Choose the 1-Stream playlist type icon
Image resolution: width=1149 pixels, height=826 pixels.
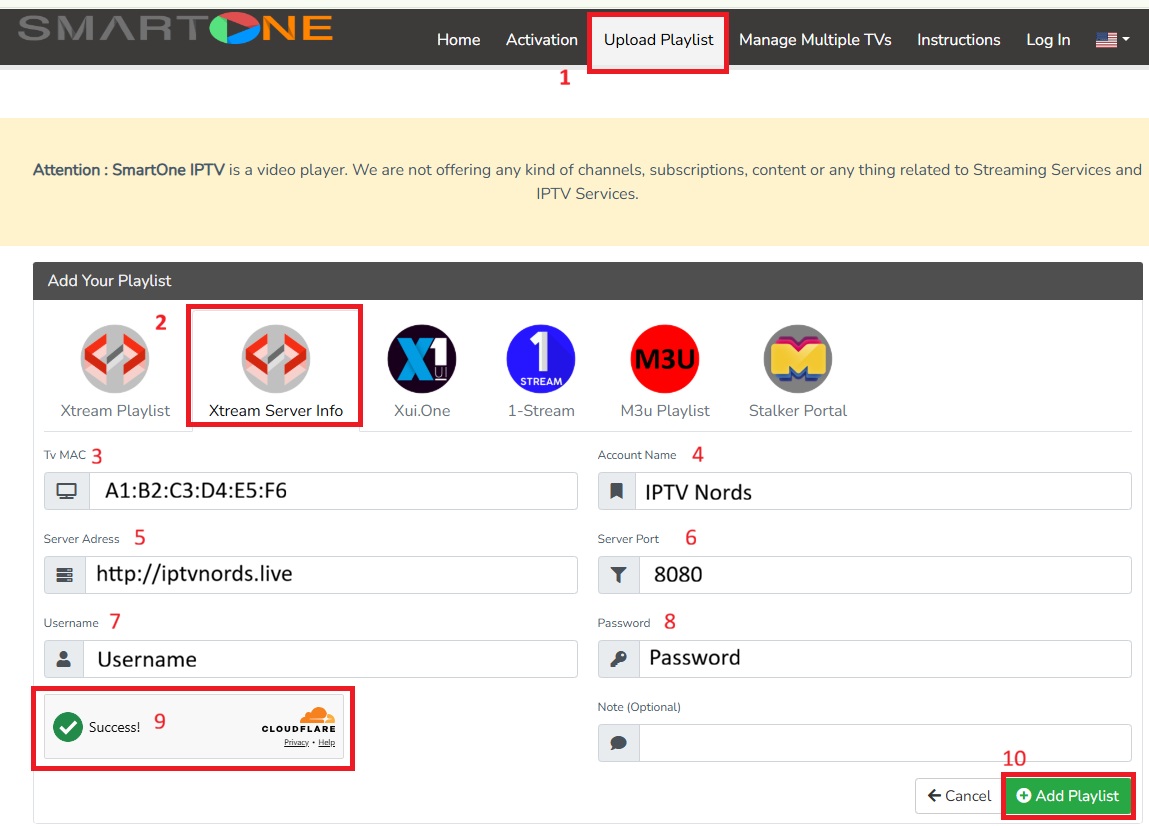pyautogui.click(x=541, y=358)
